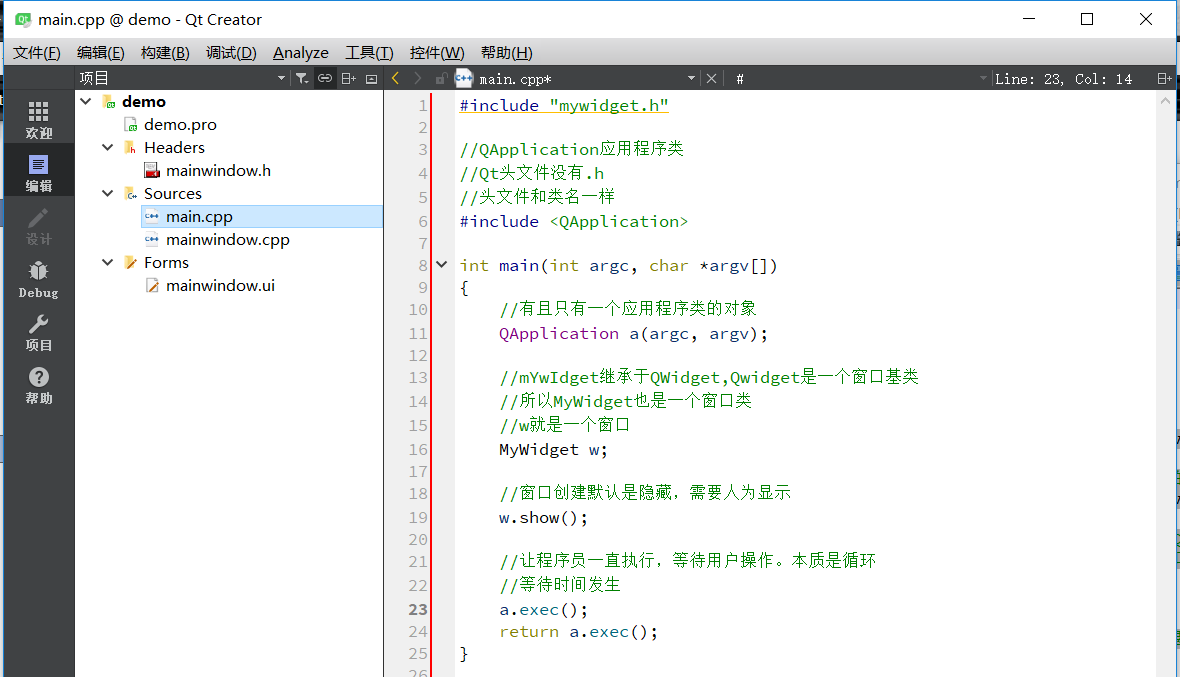Select the Forms folder label

[x=166, y=263]
